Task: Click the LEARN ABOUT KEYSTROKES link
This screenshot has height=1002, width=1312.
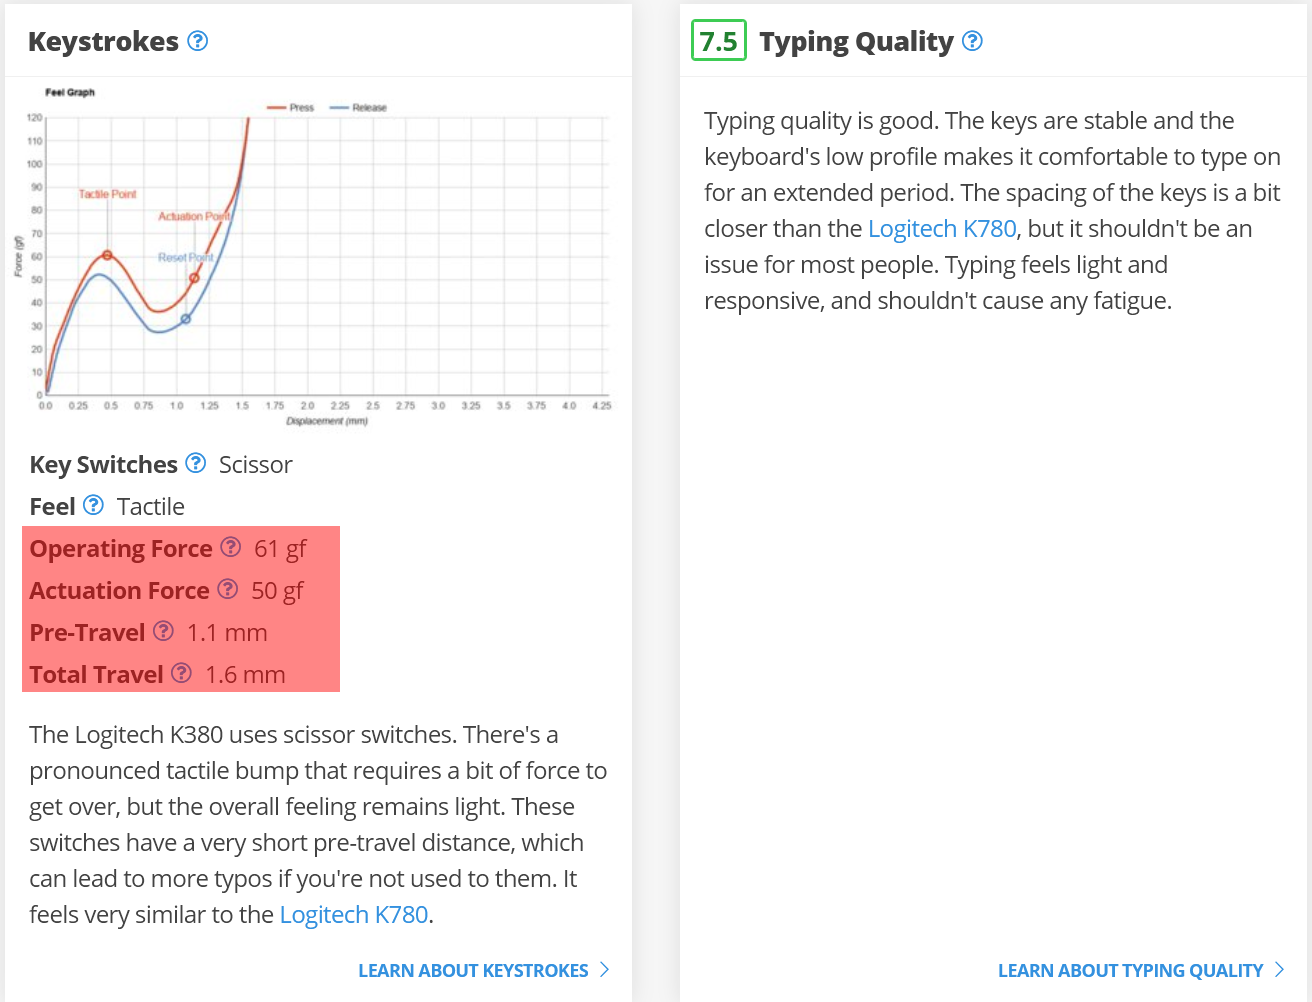Action: 473,971
